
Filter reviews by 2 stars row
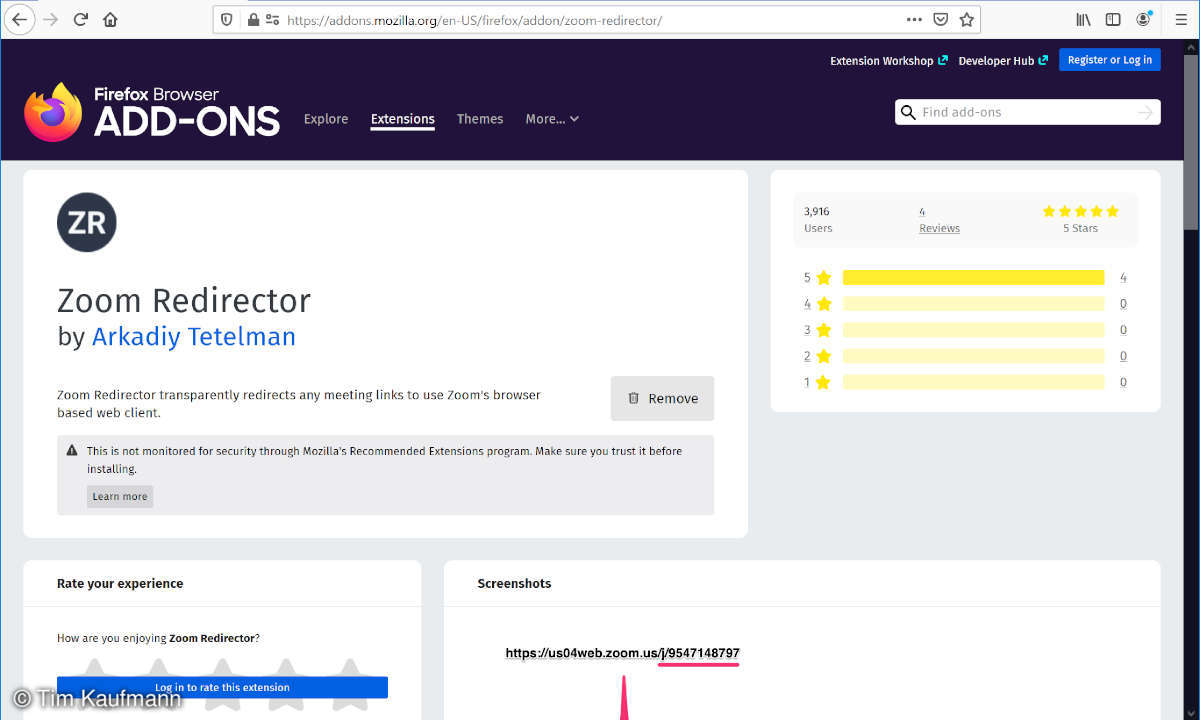pyautogui.click(x=965, y=356)
